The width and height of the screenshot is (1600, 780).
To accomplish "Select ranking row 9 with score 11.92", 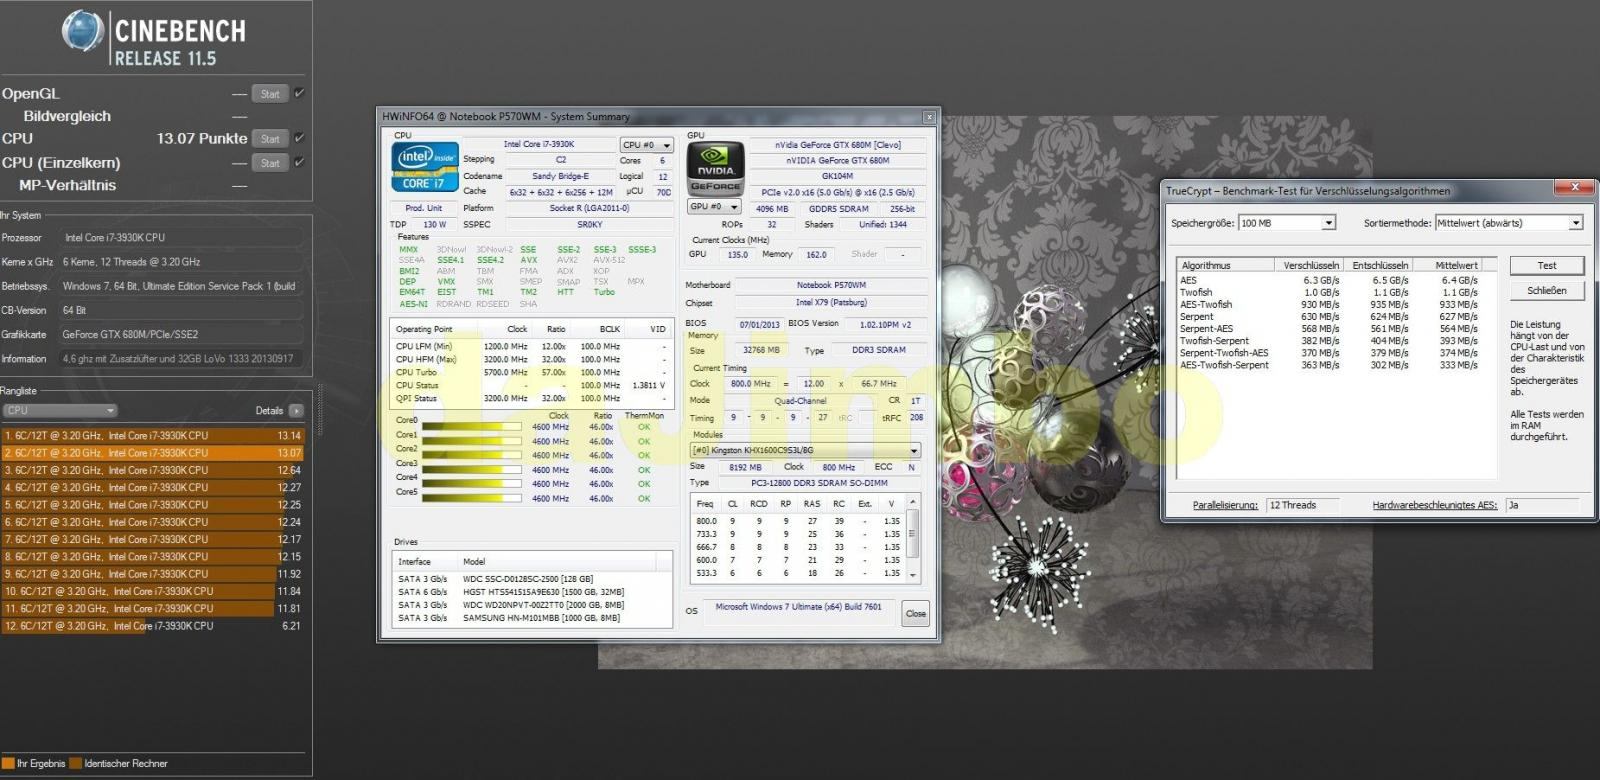I will click(152, 574).
